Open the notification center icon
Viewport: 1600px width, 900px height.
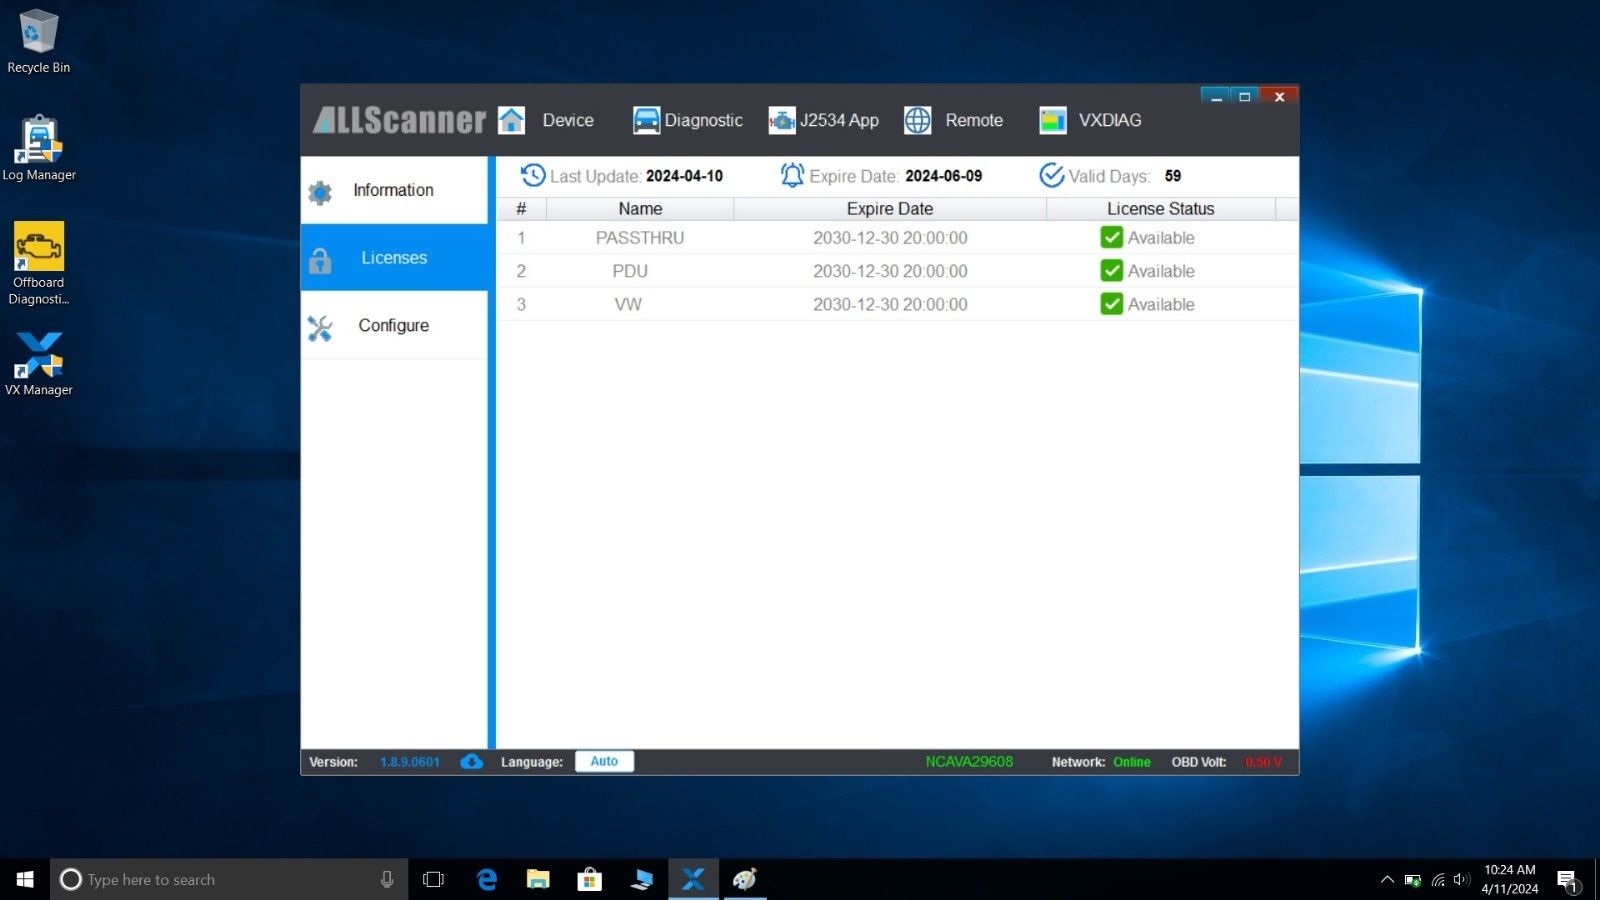(x=1567, y=880)
